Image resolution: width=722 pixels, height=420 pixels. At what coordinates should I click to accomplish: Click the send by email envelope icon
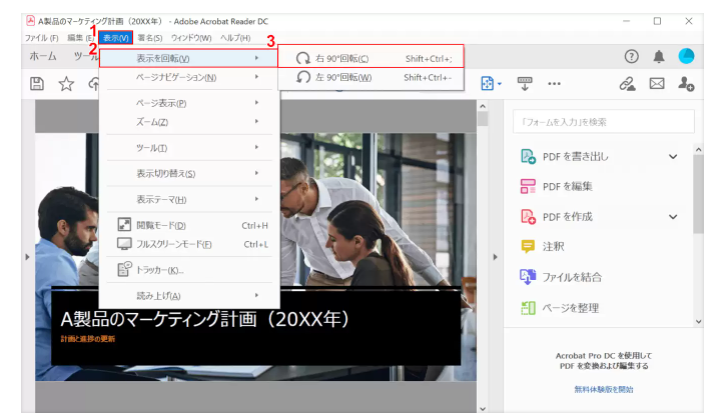(x=657, y=84)
